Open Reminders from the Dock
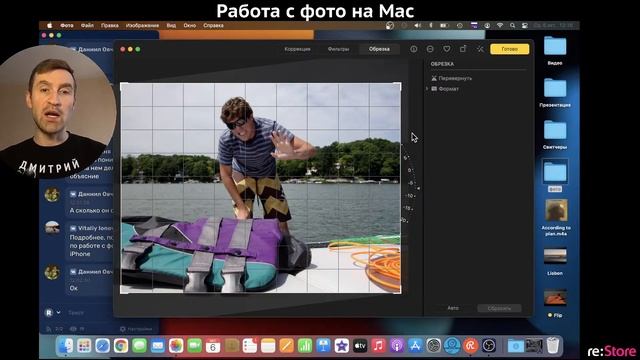640x360 pixels. 249,346
